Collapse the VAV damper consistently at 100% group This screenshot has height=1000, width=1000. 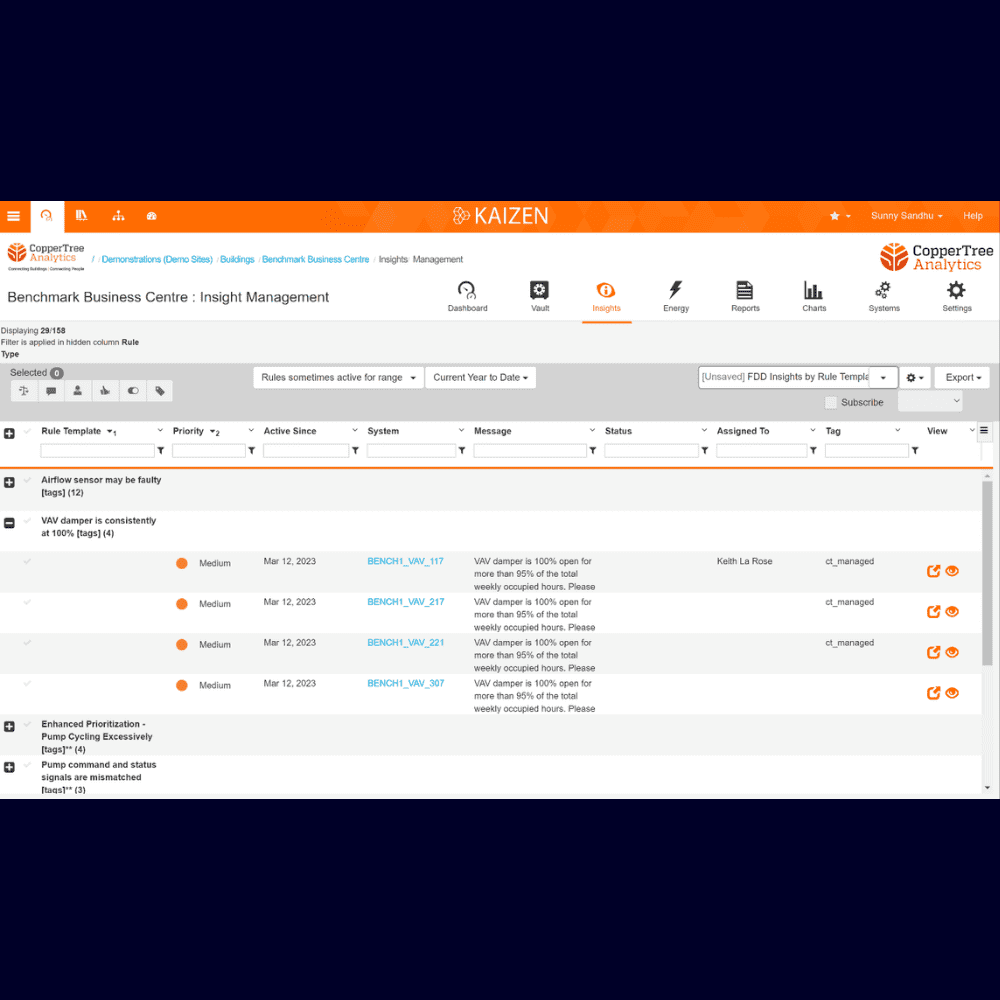tap(9, 523)
